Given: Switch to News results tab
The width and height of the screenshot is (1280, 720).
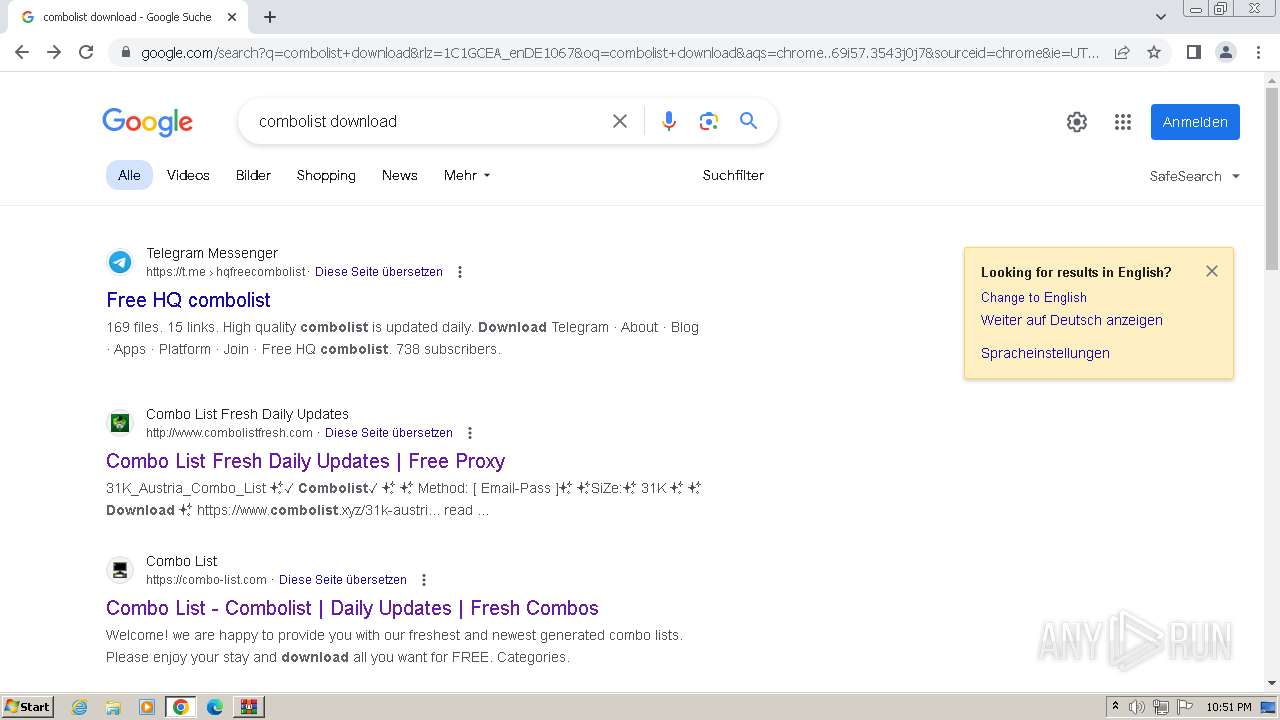Looking at the screenshot, I should tap(399, 175).
